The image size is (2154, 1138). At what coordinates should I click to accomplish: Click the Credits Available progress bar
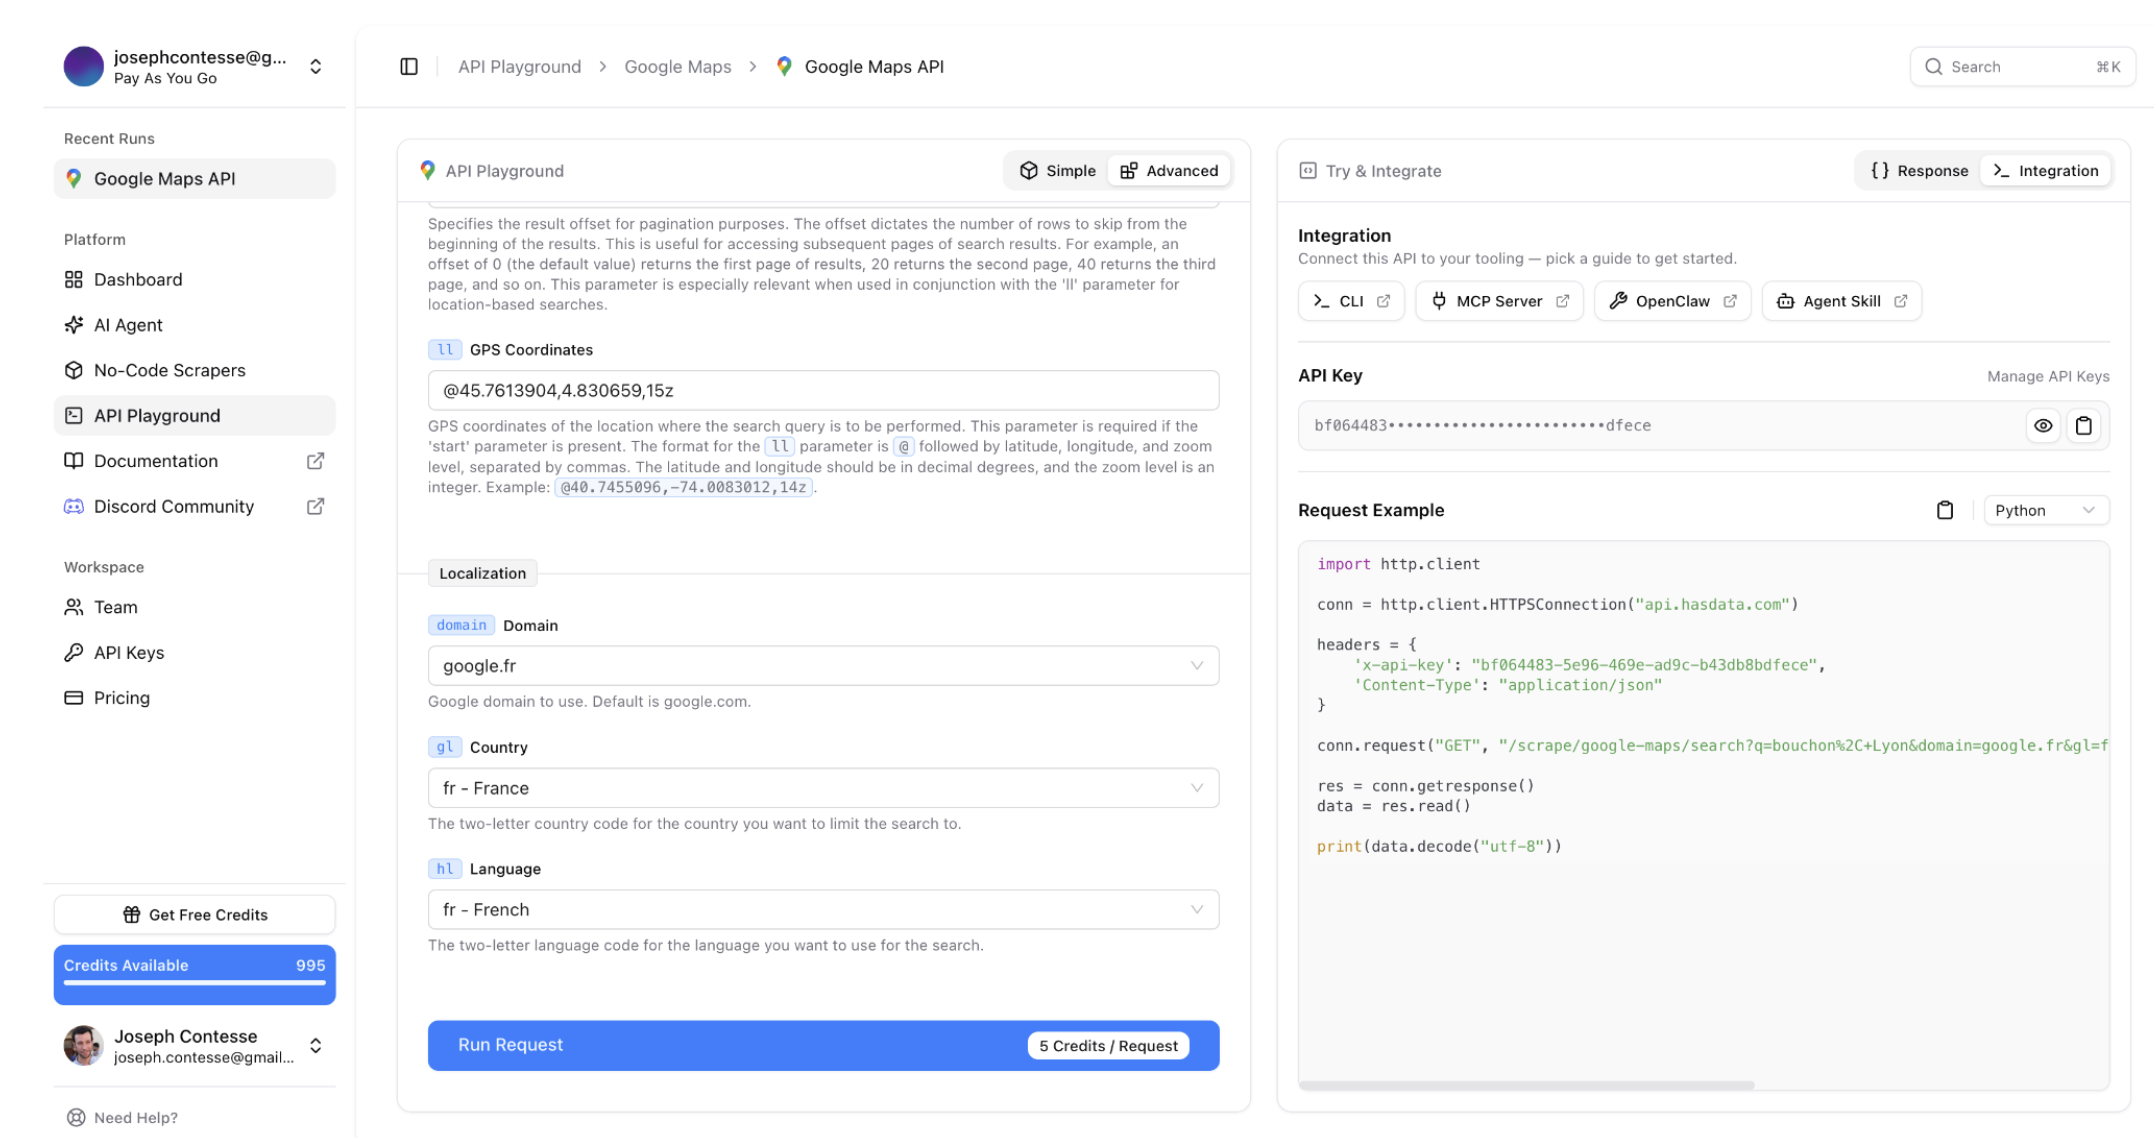point(194,984)
